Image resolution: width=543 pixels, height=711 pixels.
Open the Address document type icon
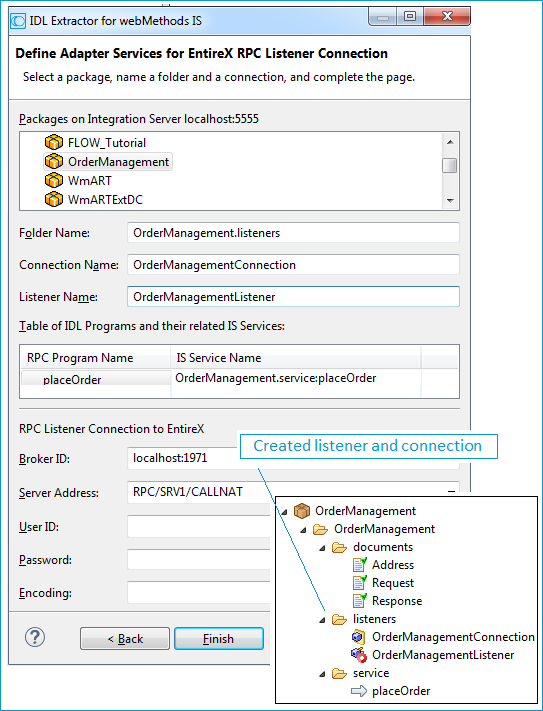359,565
